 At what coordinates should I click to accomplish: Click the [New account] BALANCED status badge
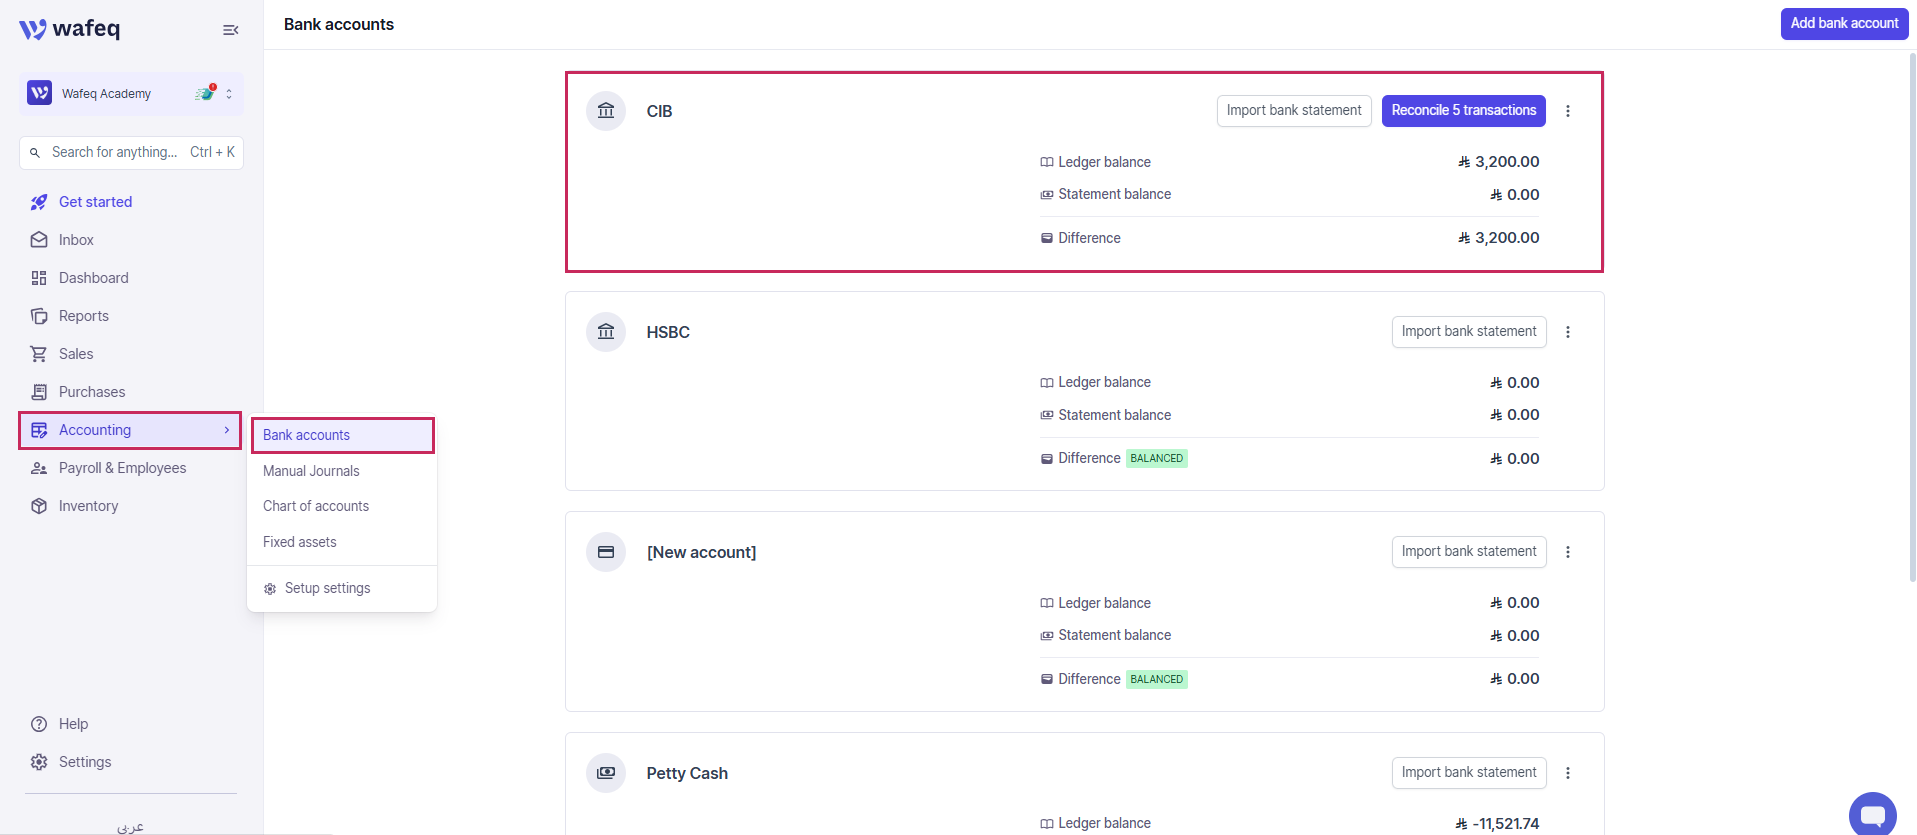(x=1157, y=680)
